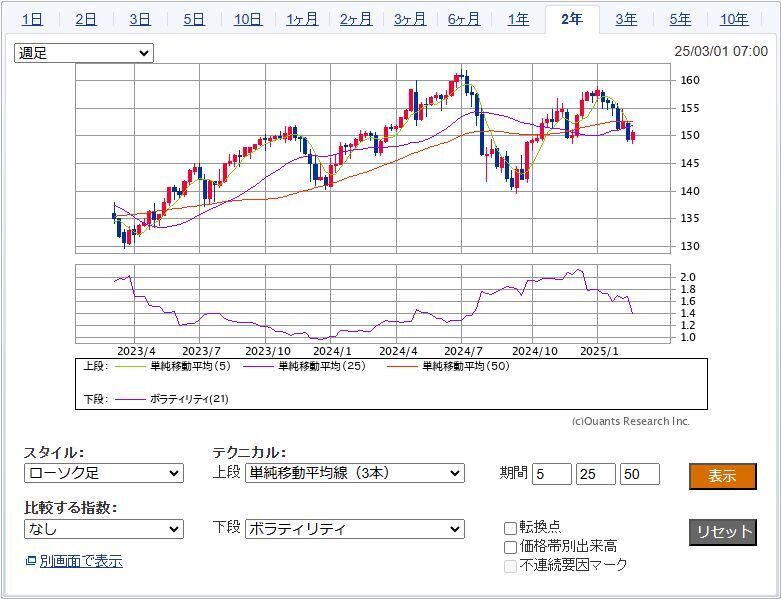Click the 2025/1 date axis label
Image resolution: width=781 pixels, height=599 pixels.
[x=599, y=351]
